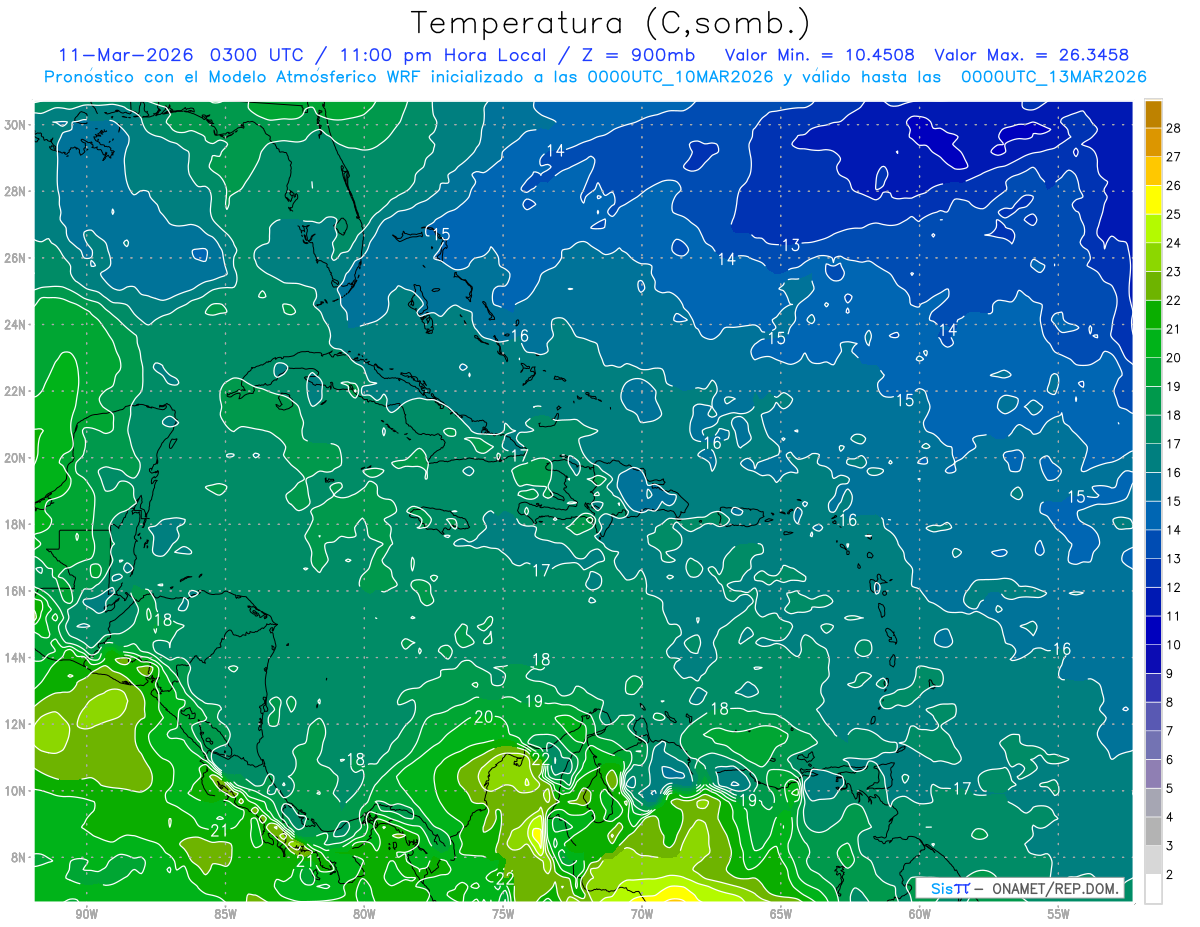Click the legend value 10 on colorbar
Screen dimensions: 1200x927
pyautogui.click(x=1174, y=644)
